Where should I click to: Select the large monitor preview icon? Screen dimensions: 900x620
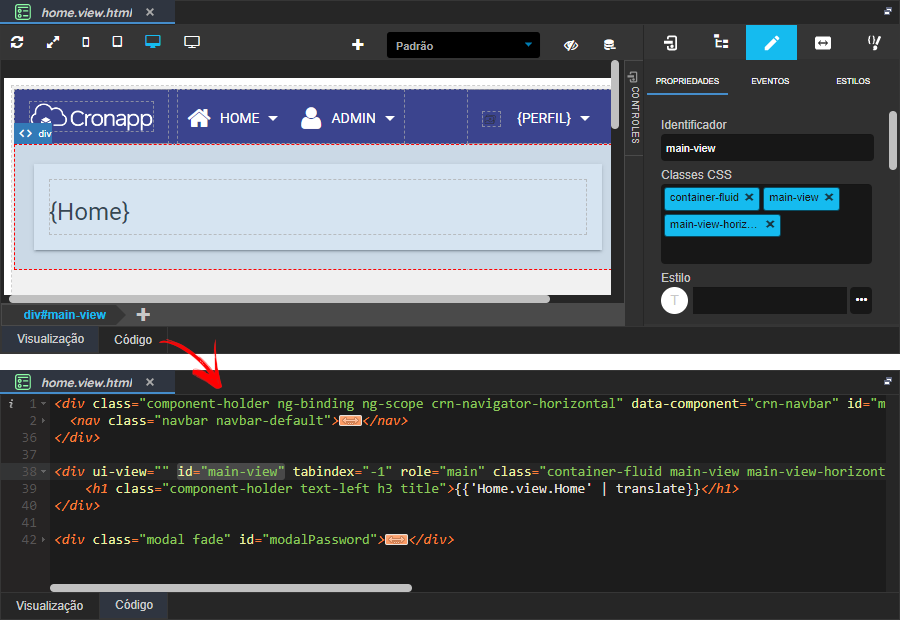point(192,42)
